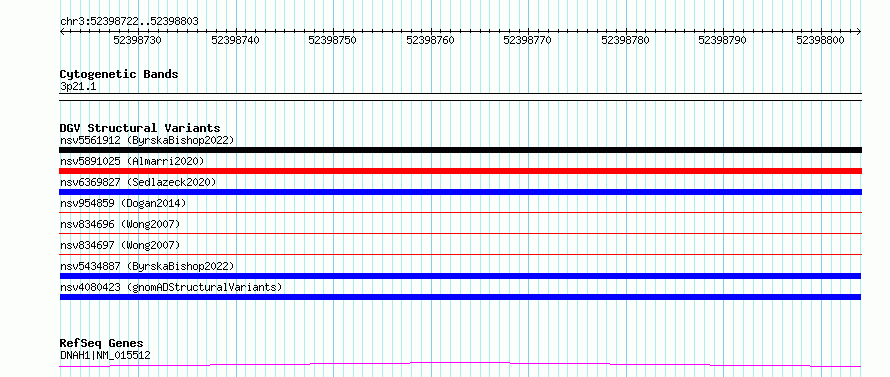Click ruler position 52398780

tap(625, 40)
